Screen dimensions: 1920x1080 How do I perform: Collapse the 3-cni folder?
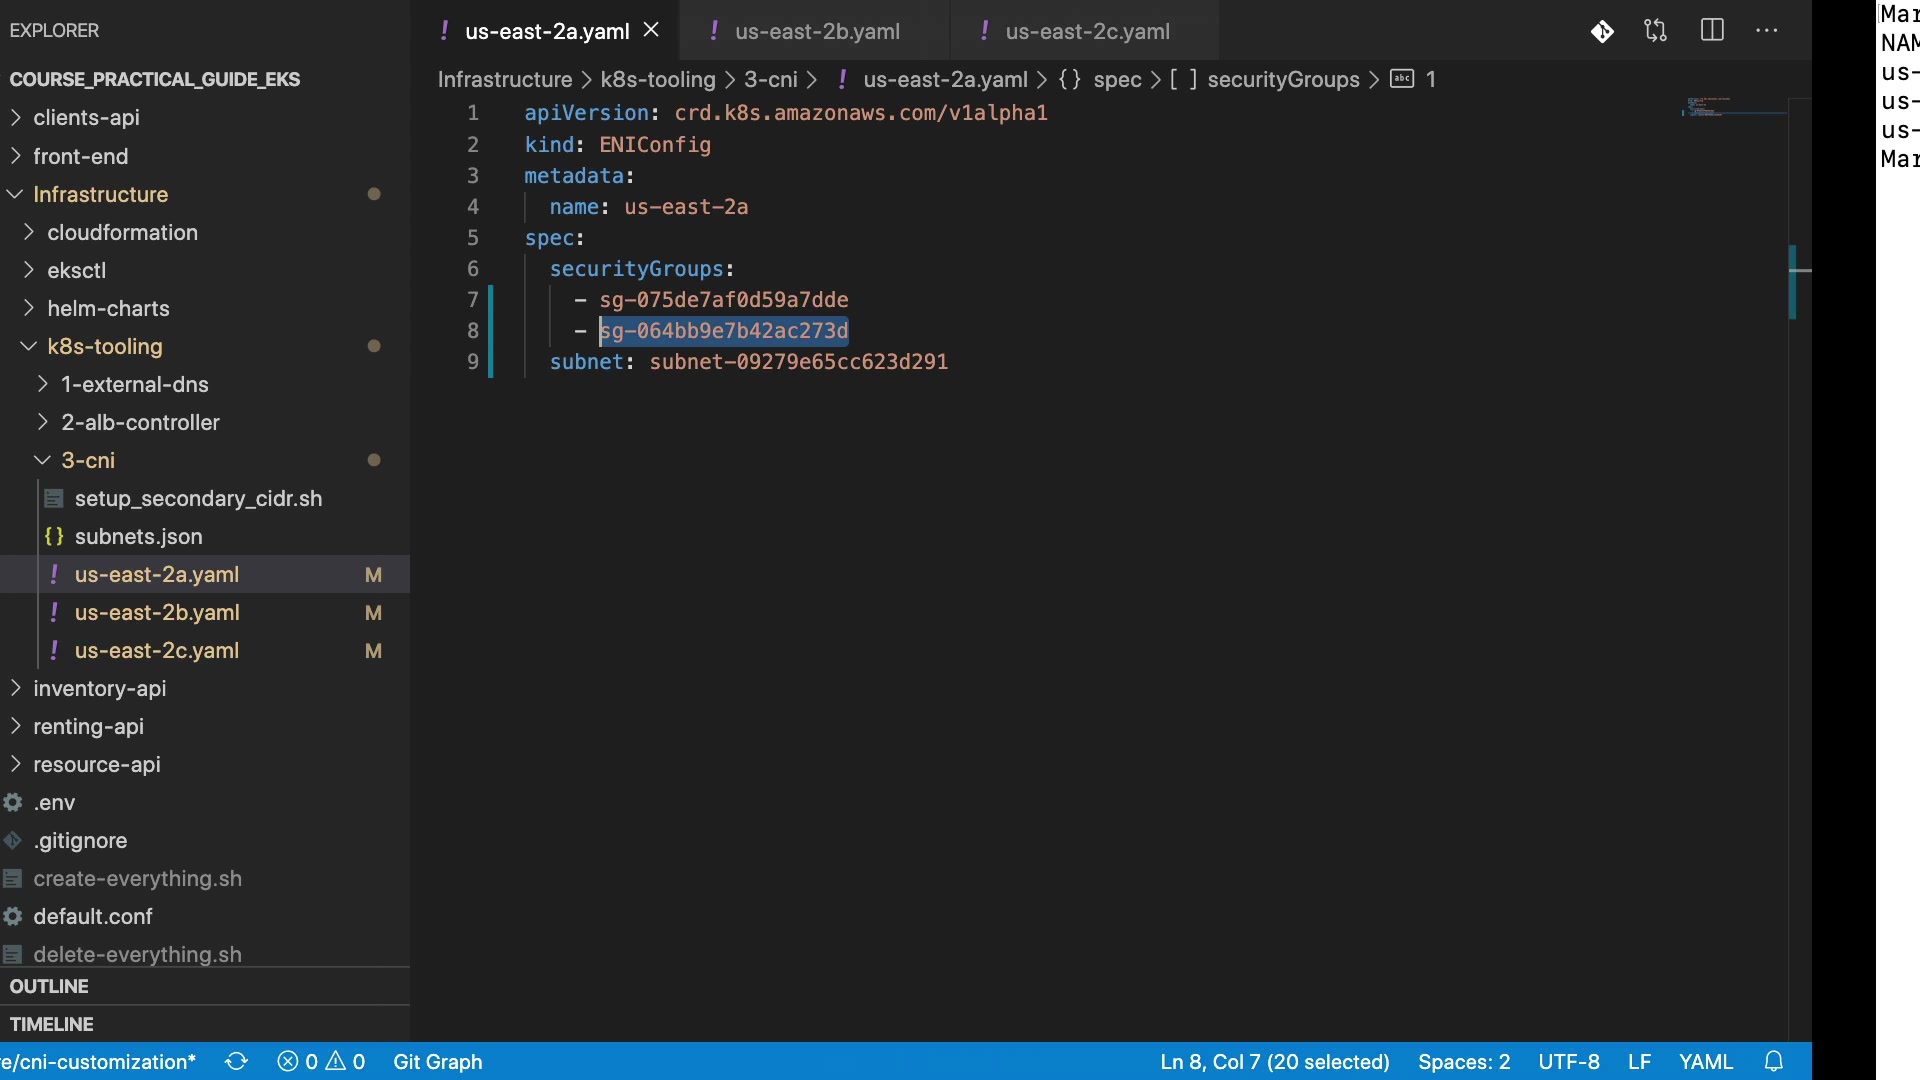pyautogui.click(x=88, y=460)
